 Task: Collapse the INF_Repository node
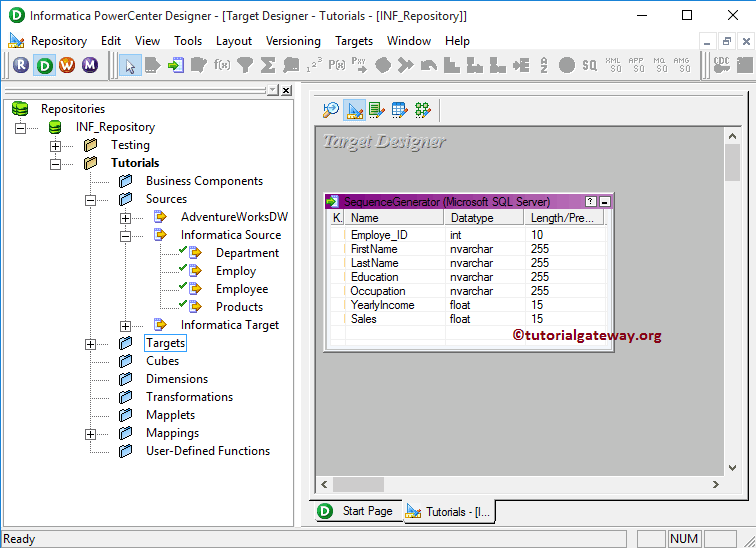(20, 128)
